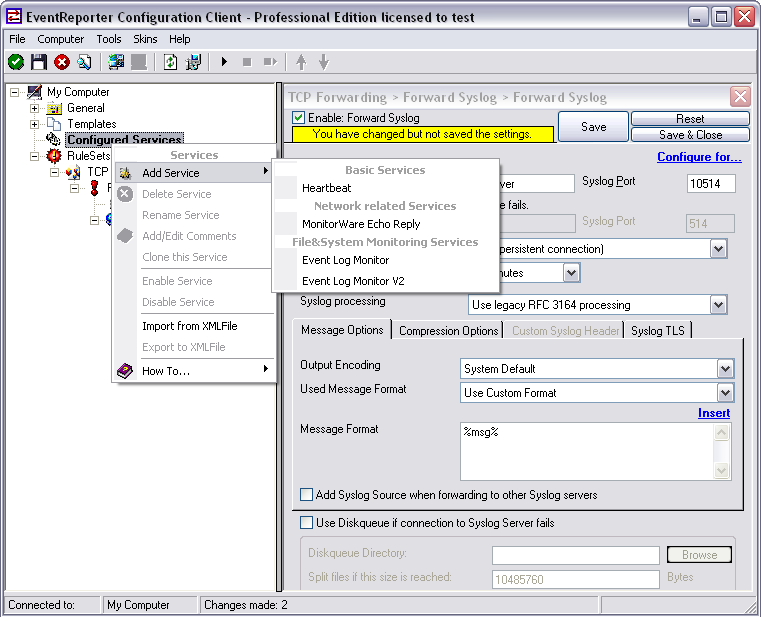Click the red rule icon under TCP

point(95,188)
